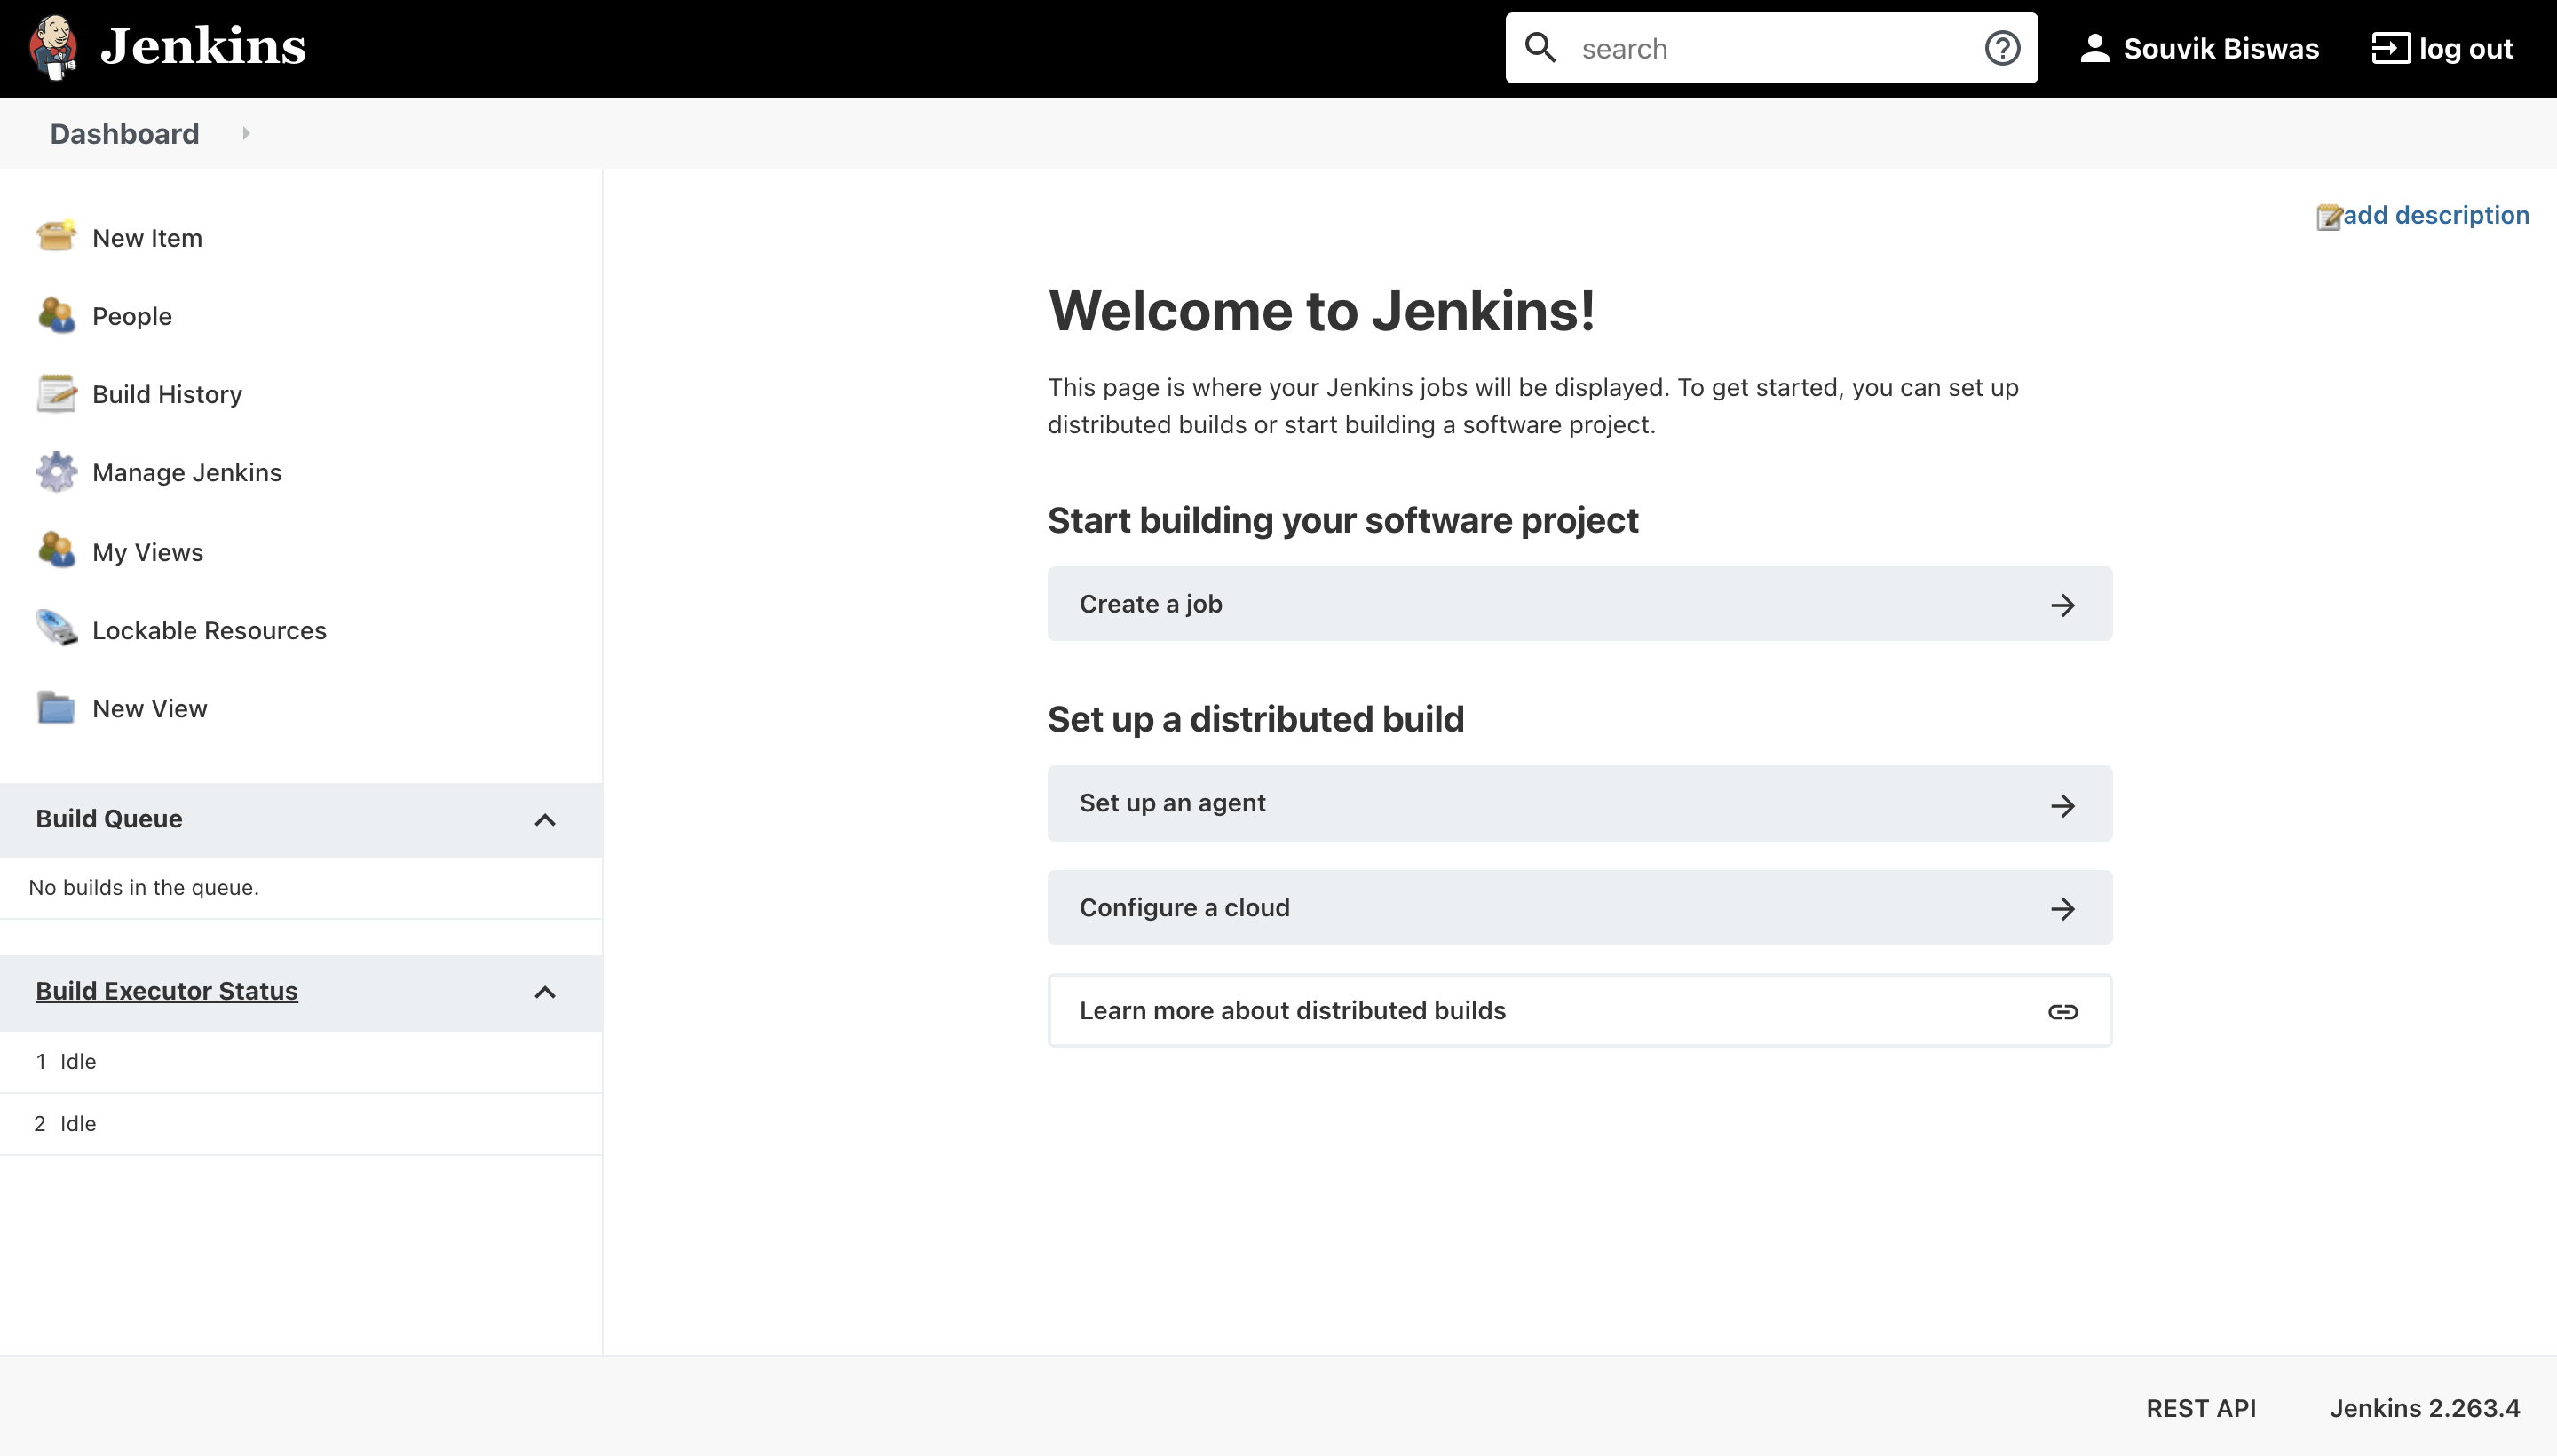Image resolution: width=2557 pixels, height=1456 pixels.
Task: Focus the search input field
Action: coord(1771,48)
